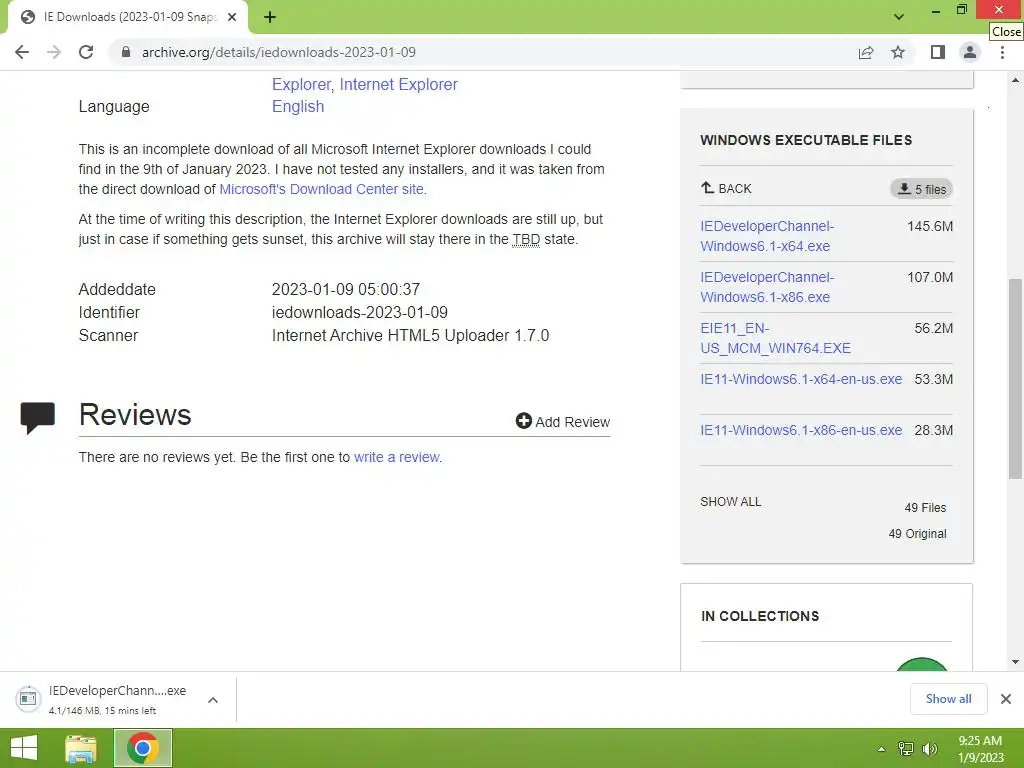Viewport: 1024px width, 768px height.
Task: Open the Windows Start button
Action: (x=25, y=748)
